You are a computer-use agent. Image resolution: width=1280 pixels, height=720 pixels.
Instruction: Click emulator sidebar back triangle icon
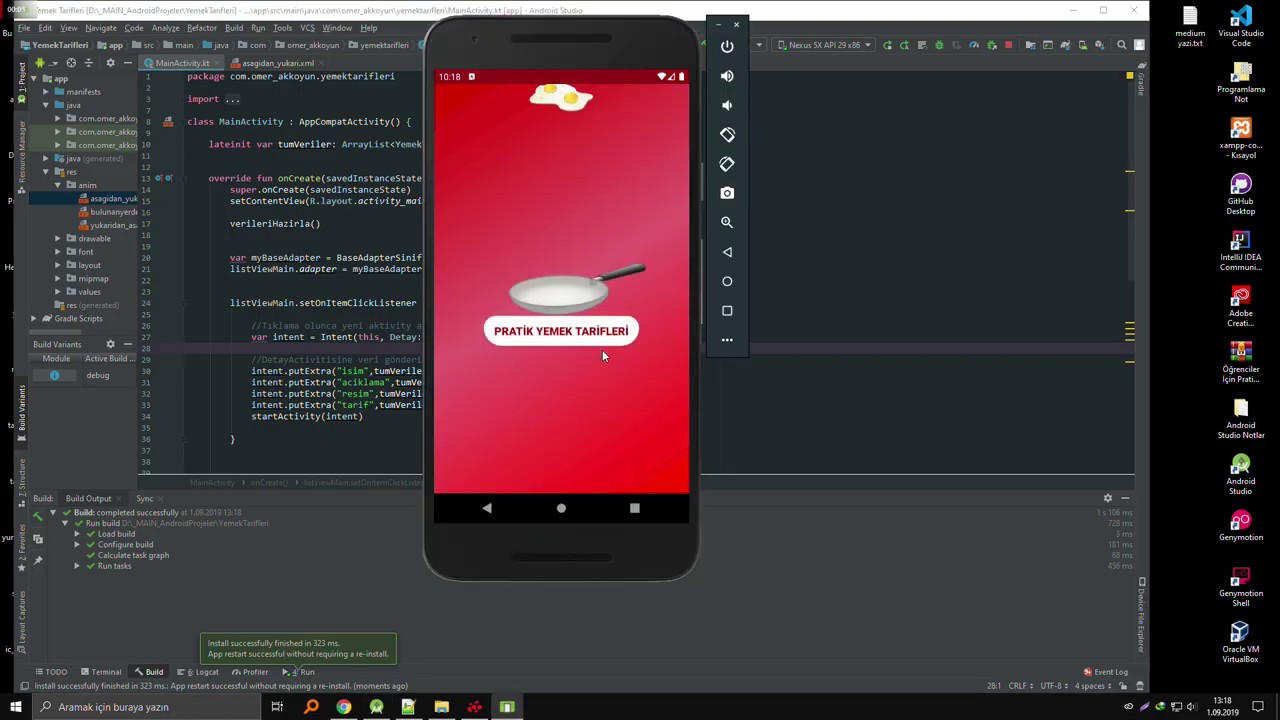point(727,252)
